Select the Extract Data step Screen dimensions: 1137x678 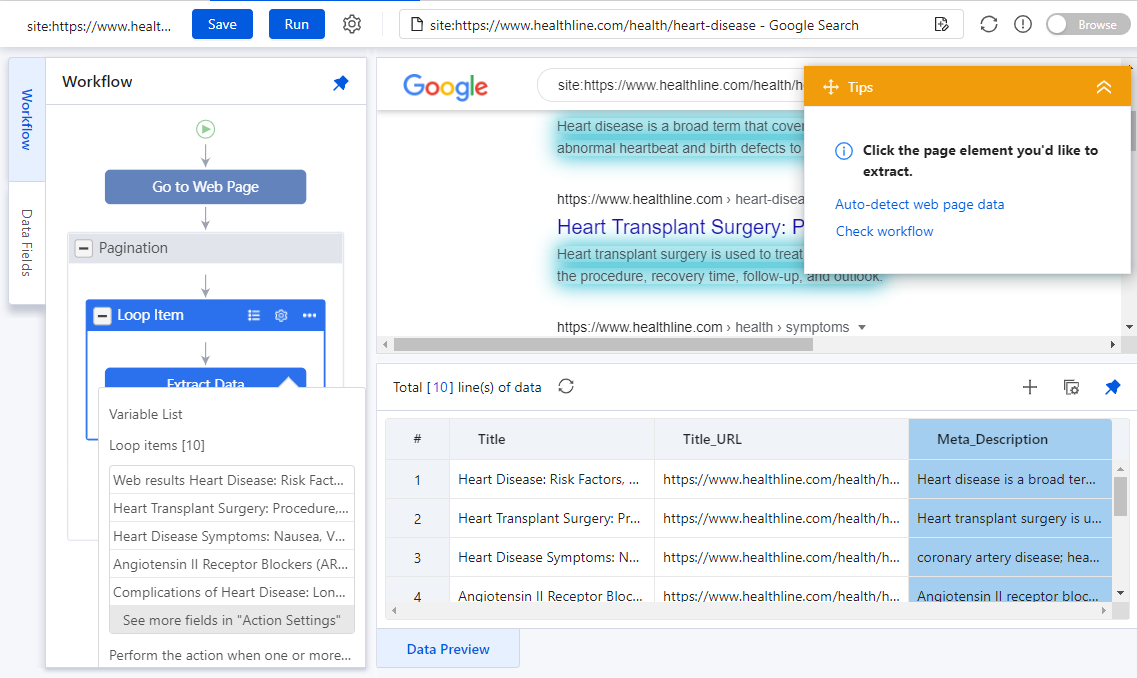[x=205, y=379]
